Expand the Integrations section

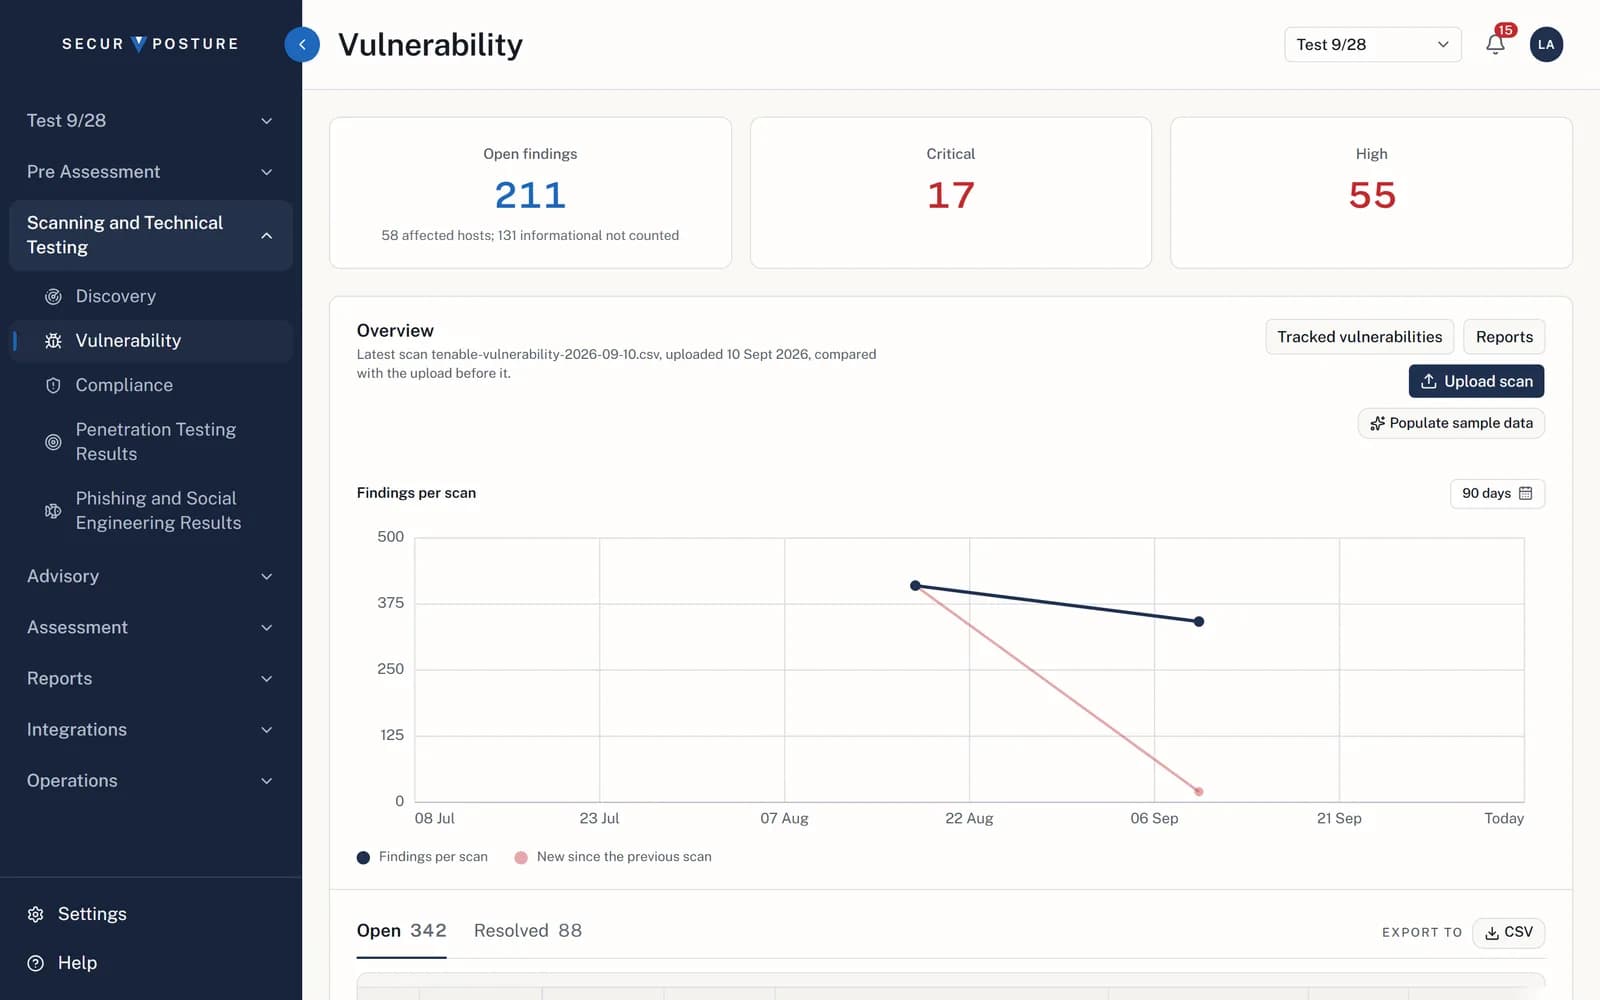(150, 729)
